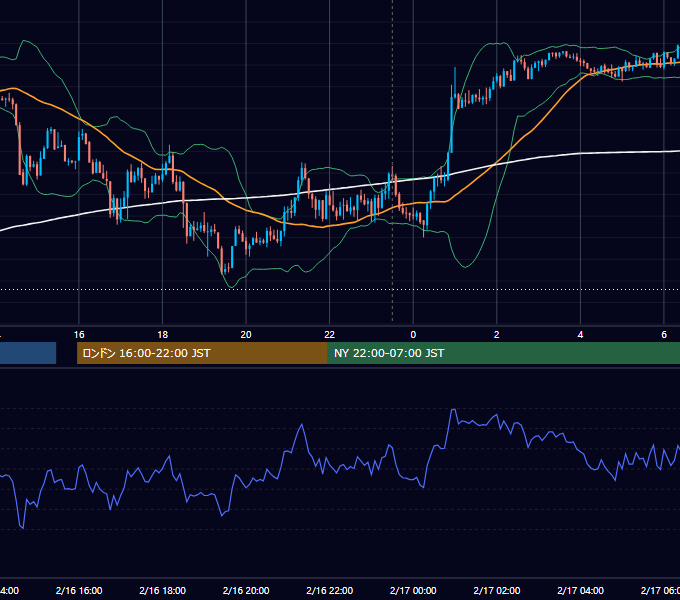
Task: Click the bottom axis label 2/17 02:00
Action: (497, 590)
